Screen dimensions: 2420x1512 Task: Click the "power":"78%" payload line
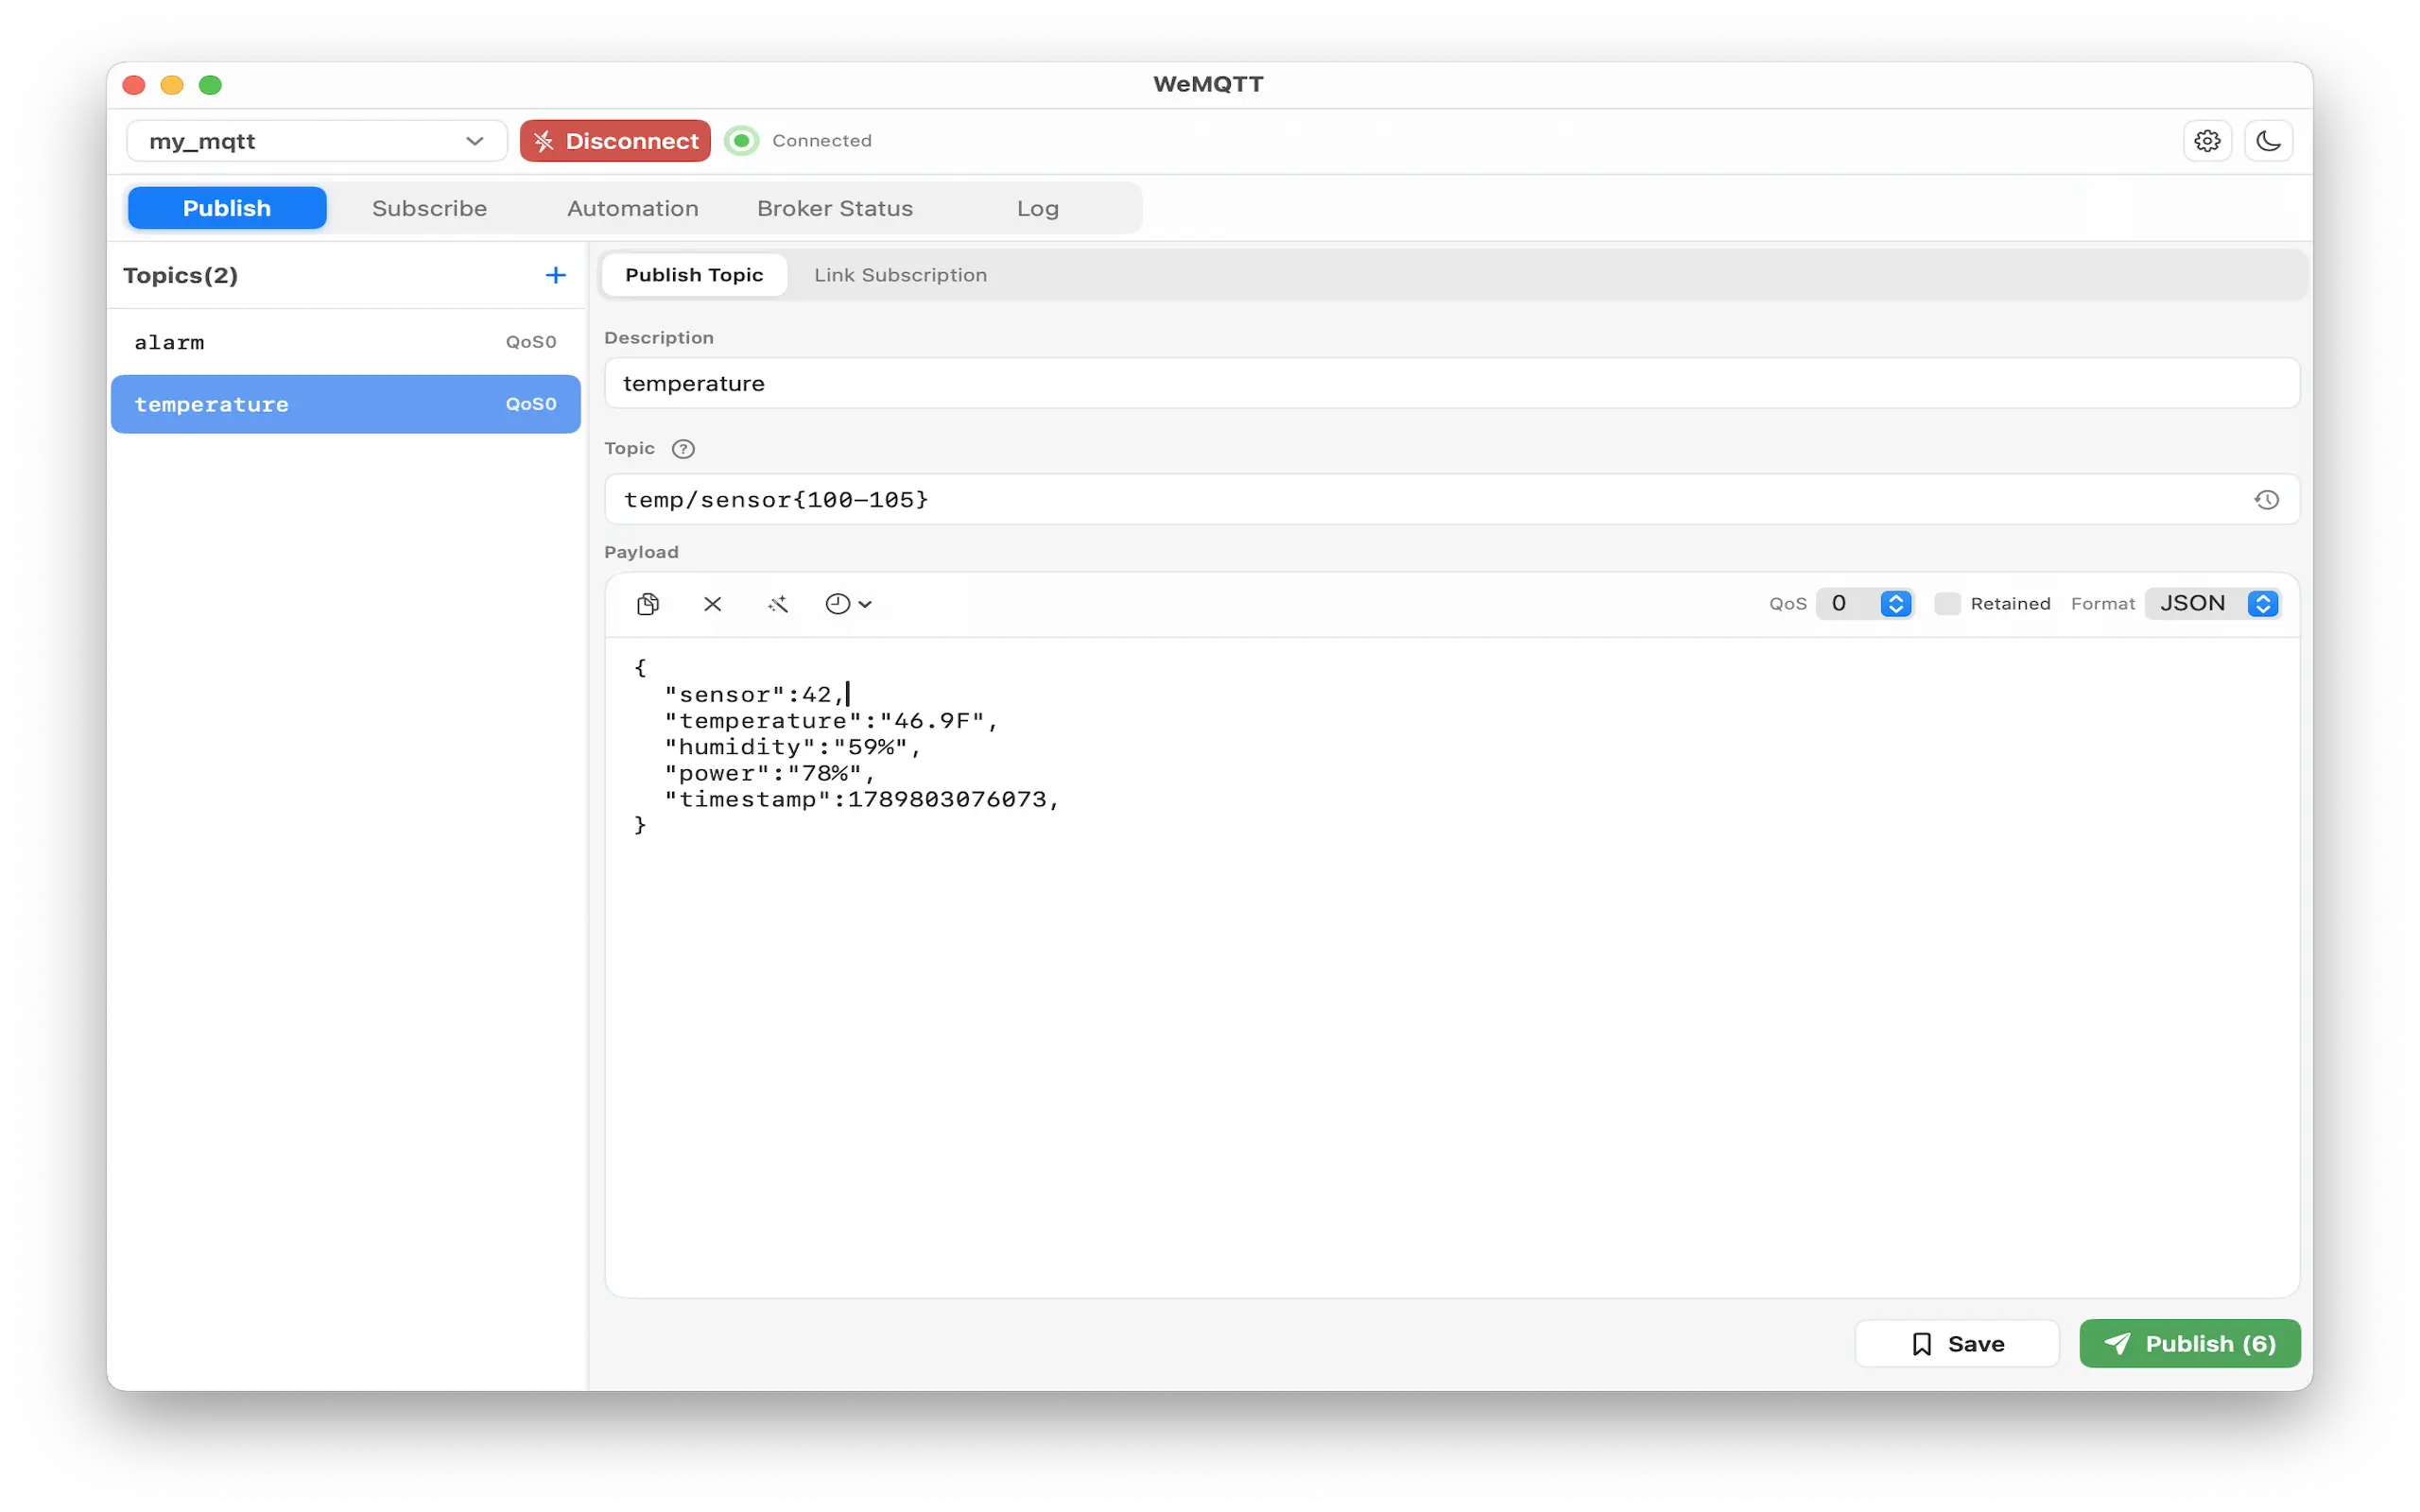pyautogui.click(x=769, y=773)
